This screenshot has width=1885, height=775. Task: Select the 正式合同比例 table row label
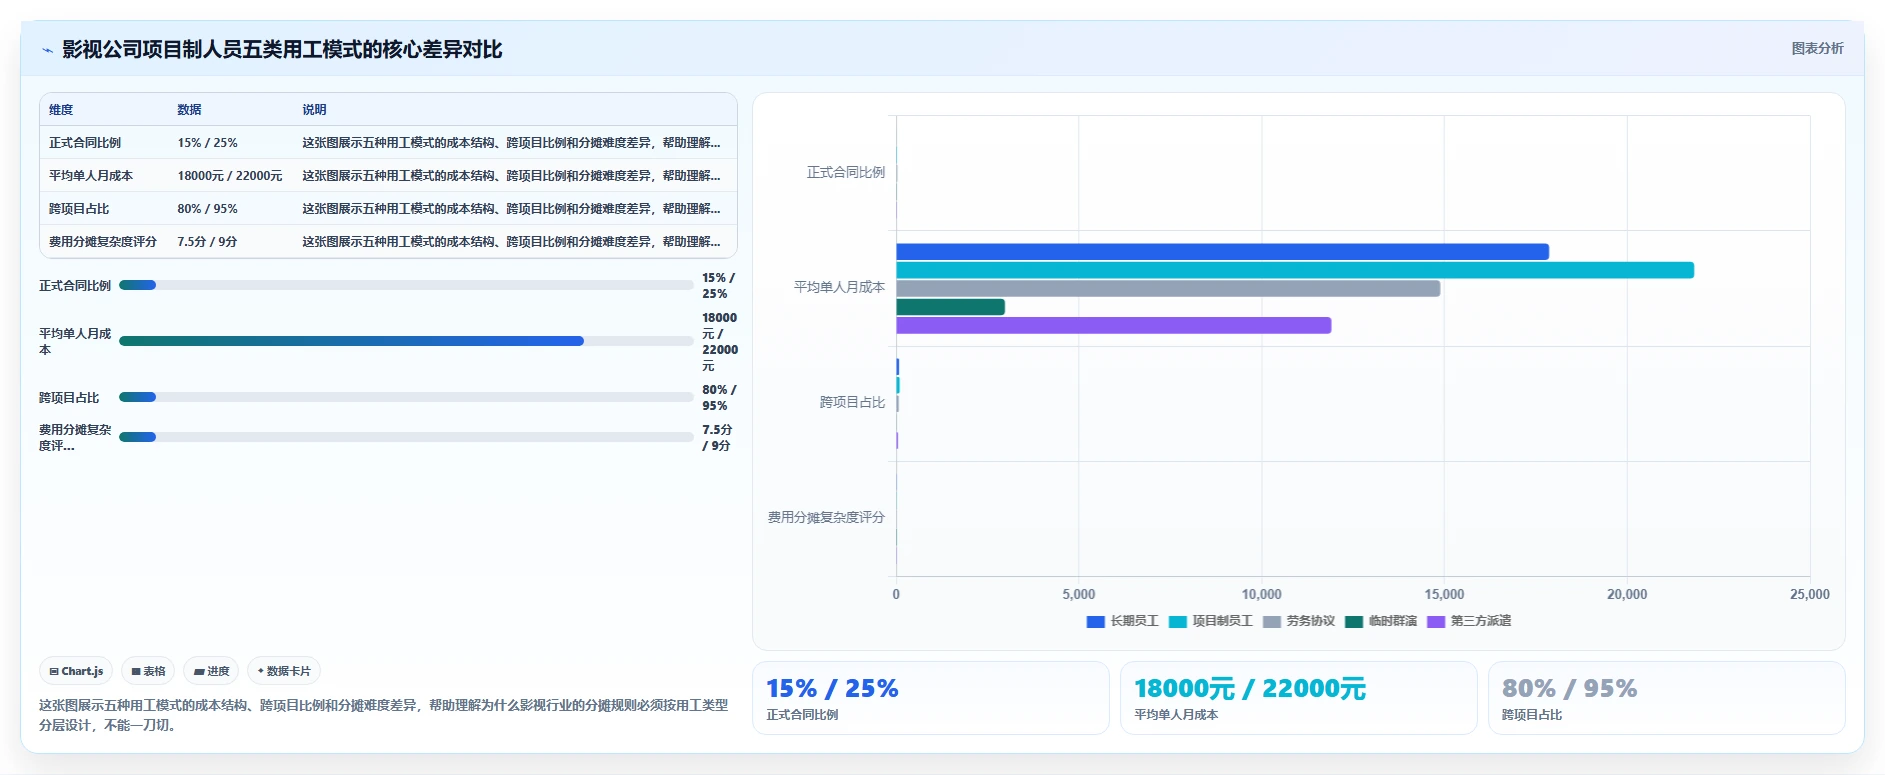[85, 143]
